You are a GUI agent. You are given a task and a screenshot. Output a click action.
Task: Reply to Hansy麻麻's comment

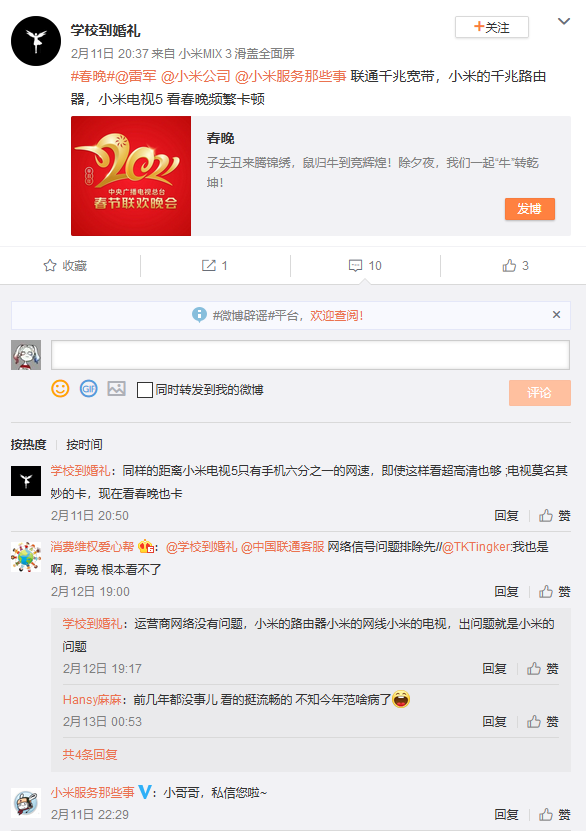click(x=494, y=722)
